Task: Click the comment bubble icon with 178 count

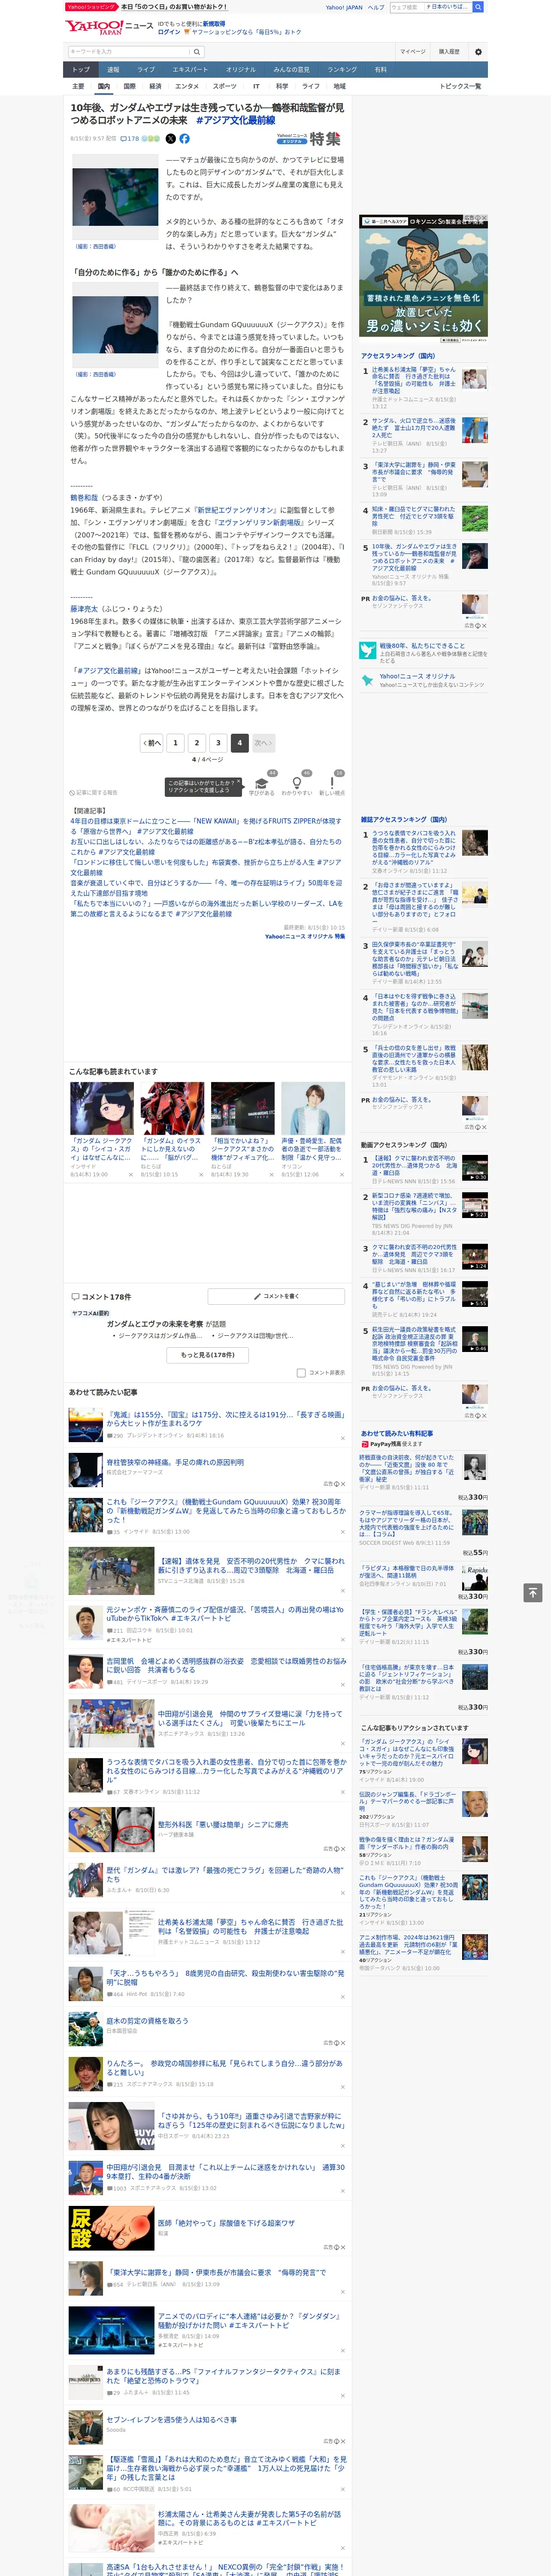Action: tap(130, 139)
